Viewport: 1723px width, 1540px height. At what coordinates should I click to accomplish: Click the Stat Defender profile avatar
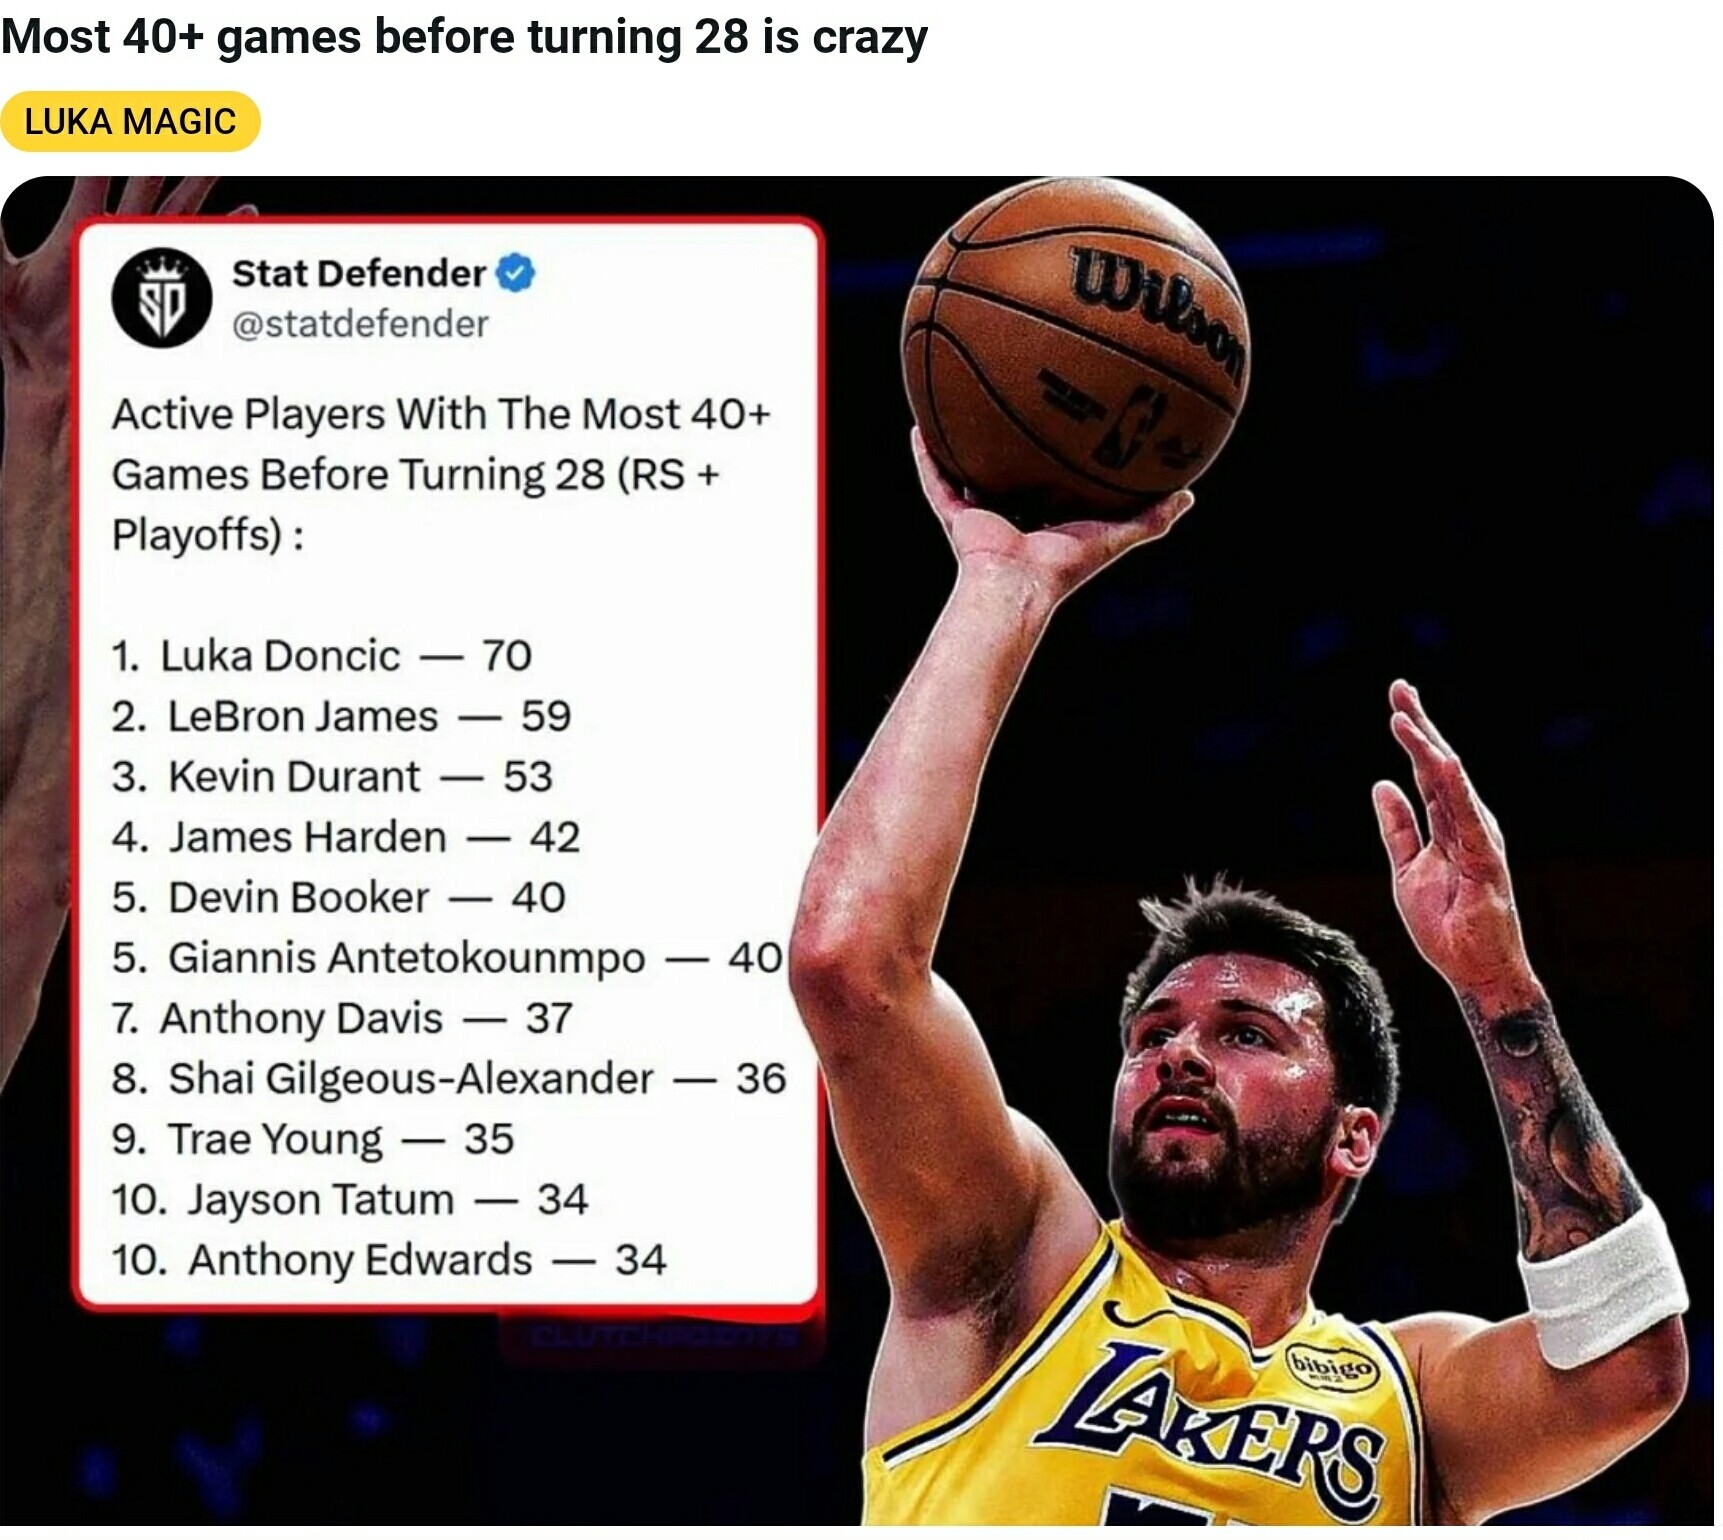tap(161, 298)
